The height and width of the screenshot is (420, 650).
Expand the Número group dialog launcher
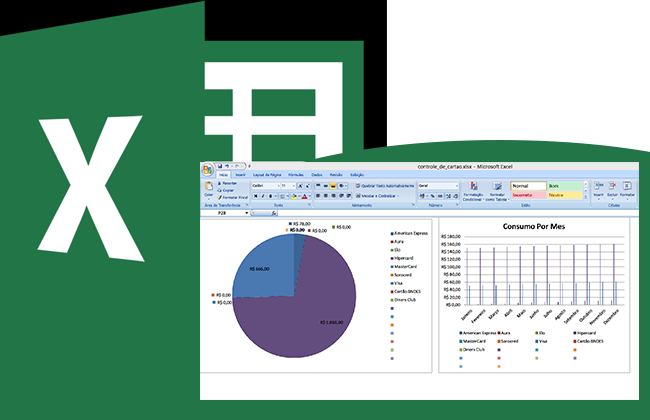click(x=457, y=205)
